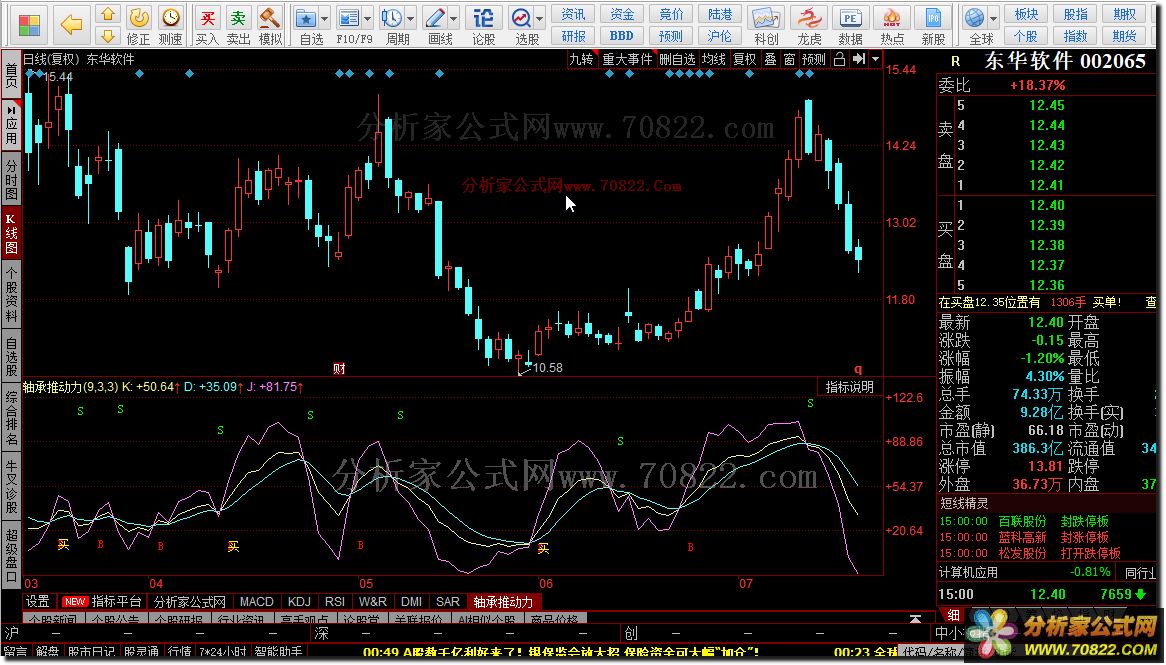Viewport: 1166px width, 665px height.
Task: Toggle 窗 multi-window mode
Action: point(789,59)
